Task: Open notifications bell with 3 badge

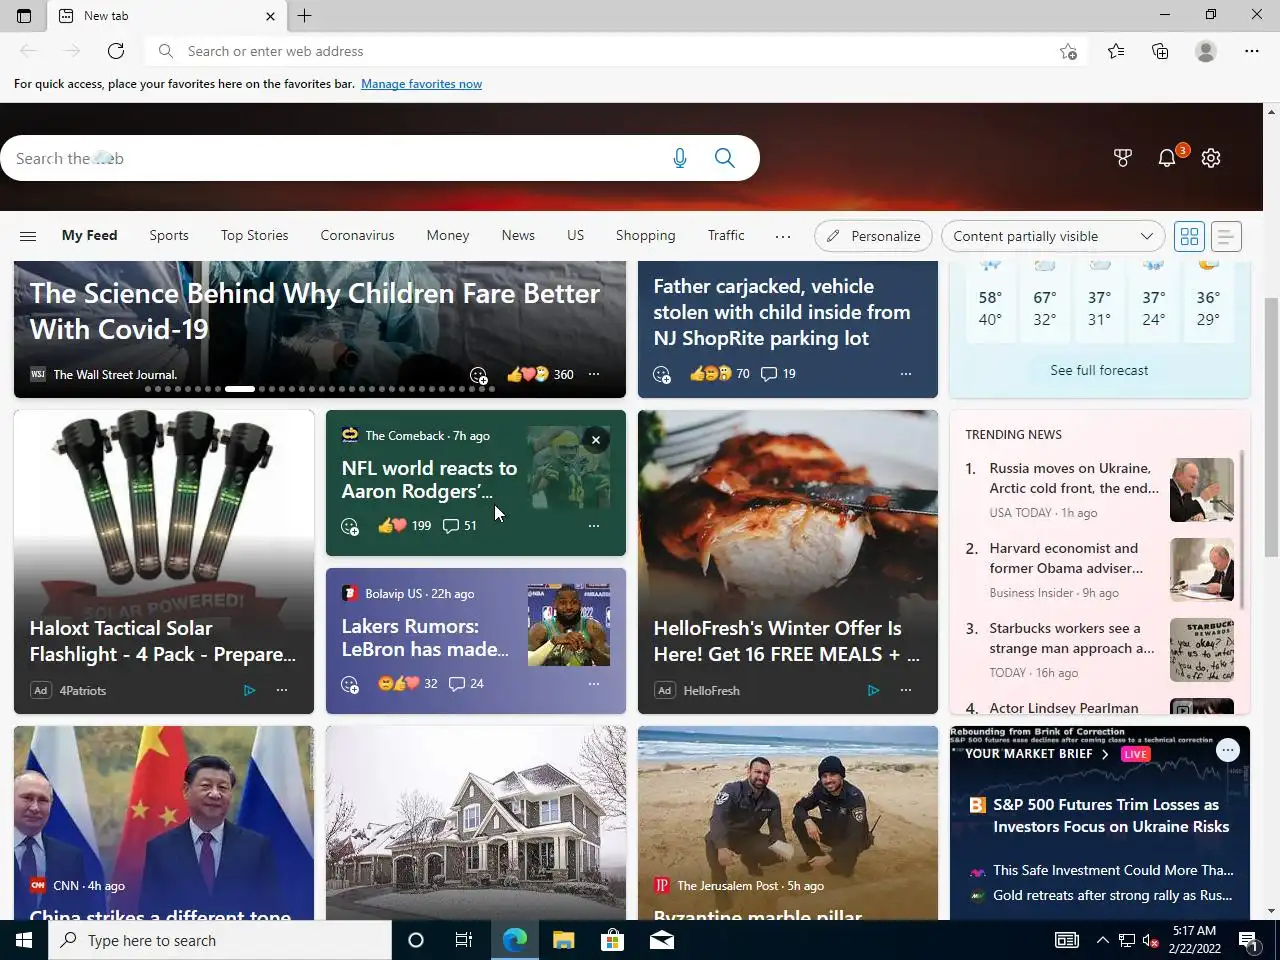Action: click(1167, 158)
